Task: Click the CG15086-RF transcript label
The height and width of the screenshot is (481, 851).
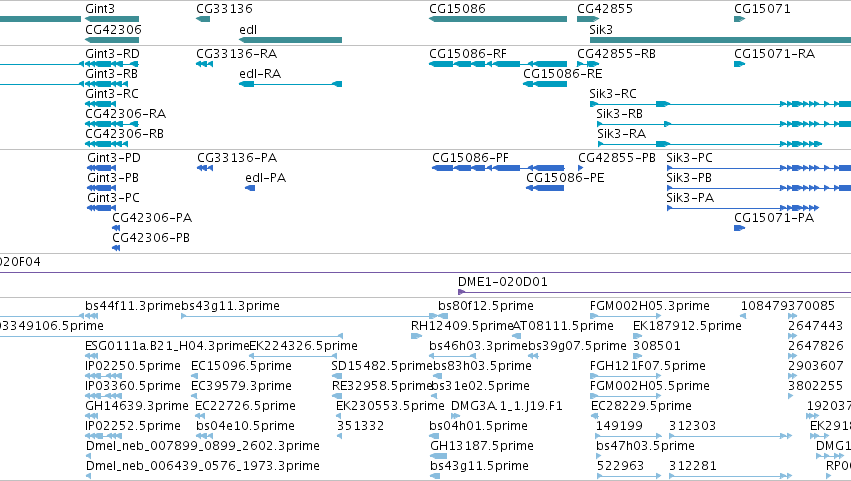Action: coord(468,54)
